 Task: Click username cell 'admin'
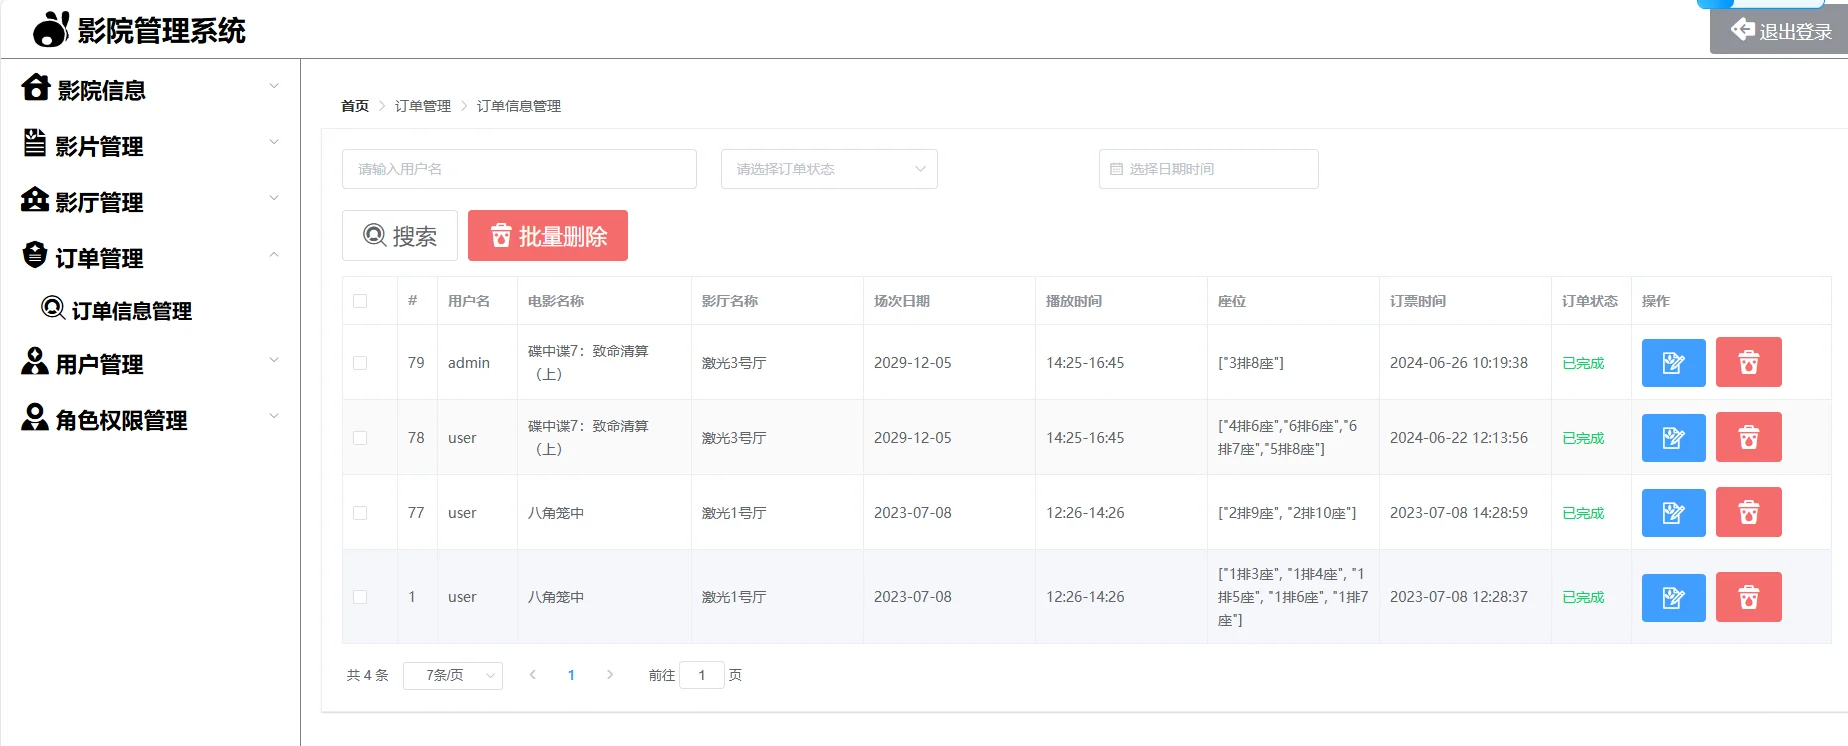(469, 363)
